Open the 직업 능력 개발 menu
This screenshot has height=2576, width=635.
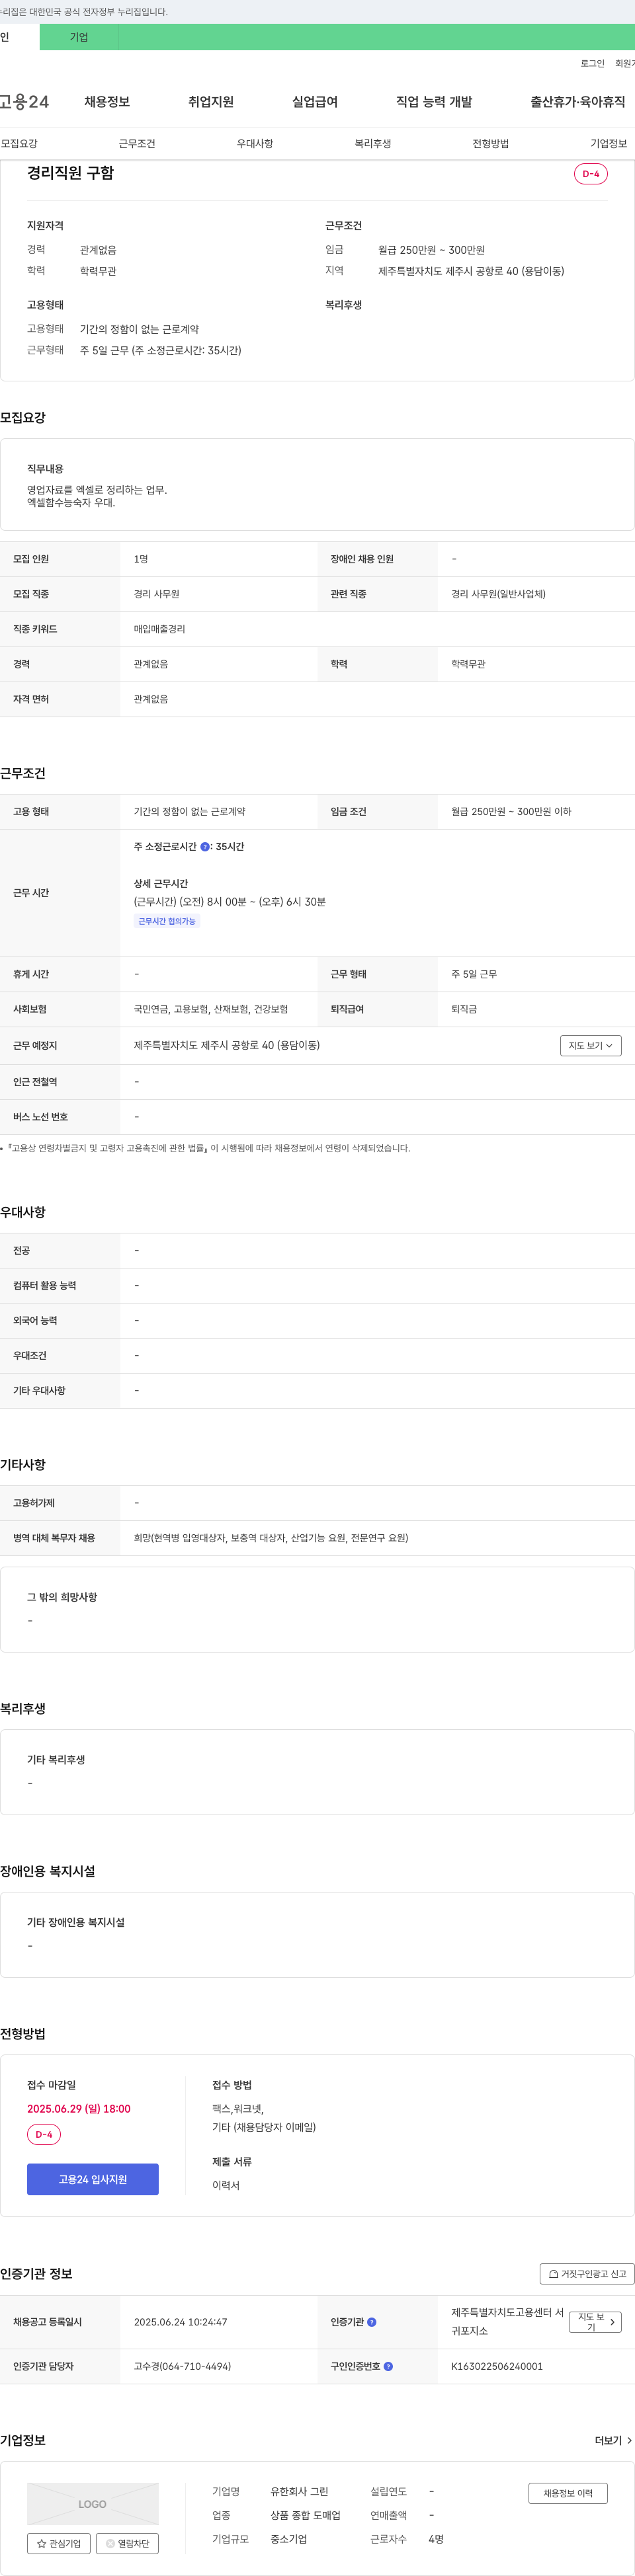click(434, 102)
